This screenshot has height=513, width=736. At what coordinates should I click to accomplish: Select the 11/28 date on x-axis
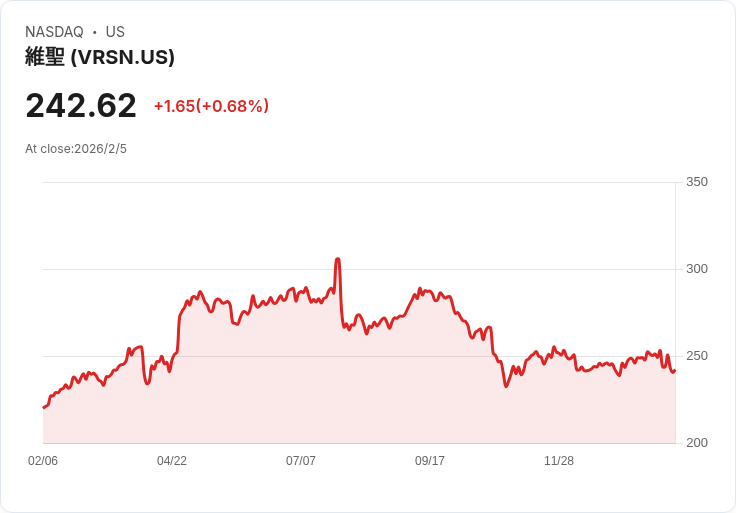click(559, 461)
